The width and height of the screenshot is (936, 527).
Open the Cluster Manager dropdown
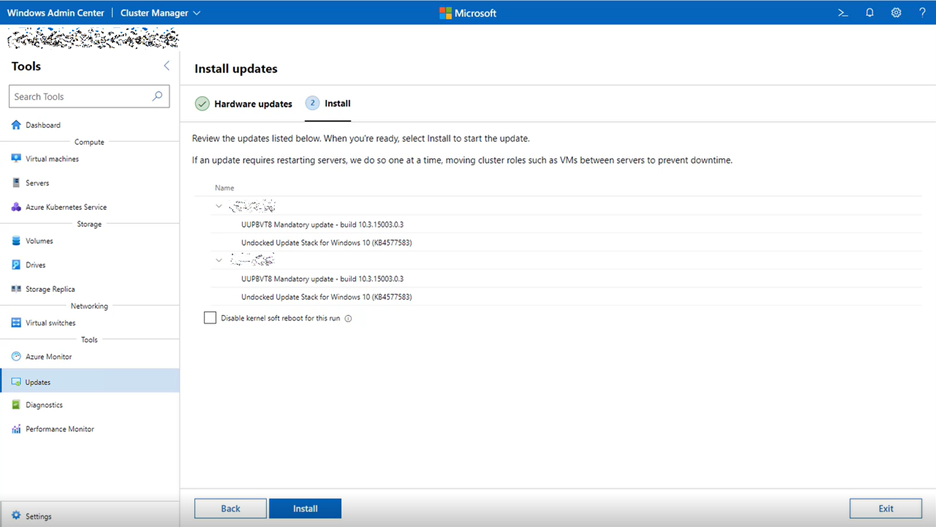(160, 13)
